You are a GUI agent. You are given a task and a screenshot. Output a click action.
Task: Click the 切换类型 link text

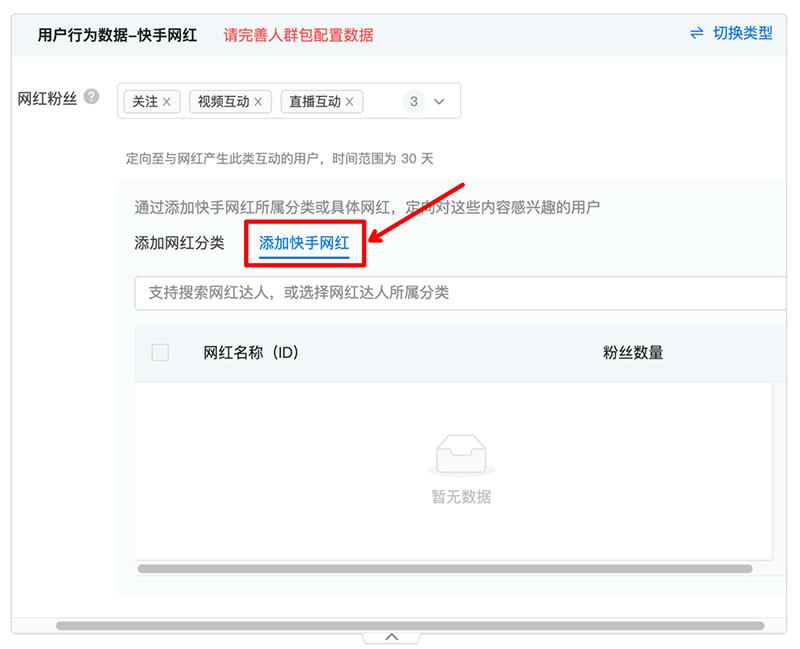click(x=742, y=33)
